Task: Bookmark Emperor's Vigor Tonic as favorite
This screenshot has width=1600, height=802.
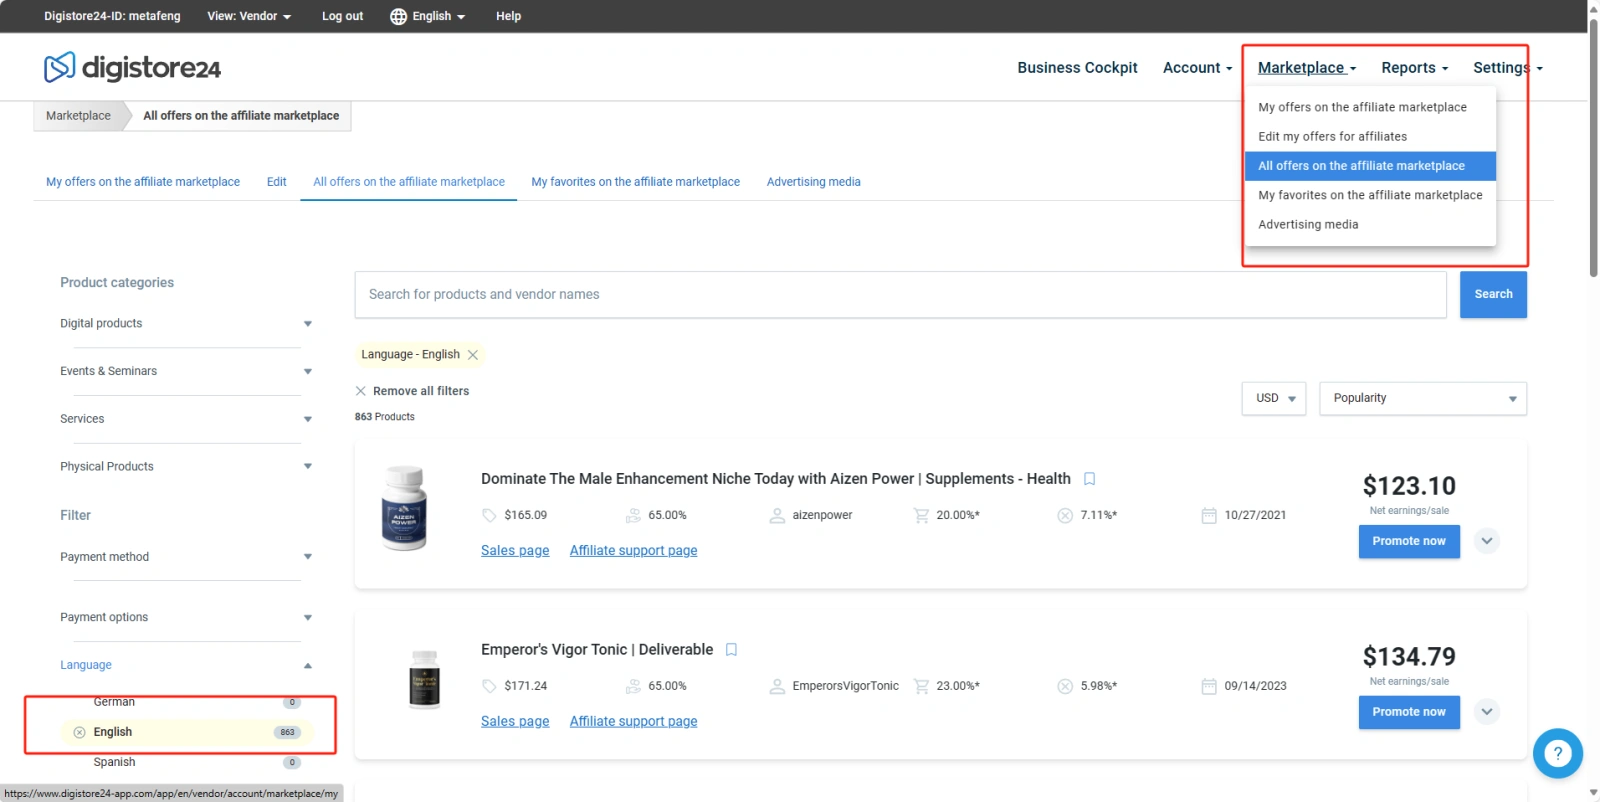Action: tap(731, 650)
